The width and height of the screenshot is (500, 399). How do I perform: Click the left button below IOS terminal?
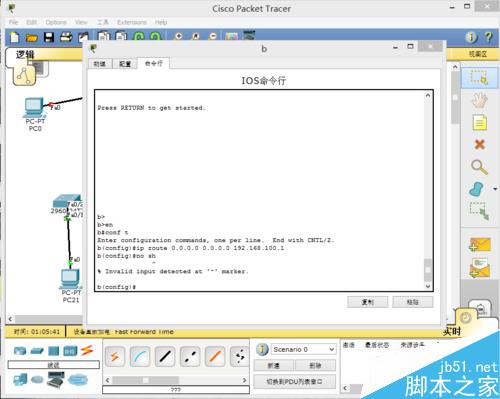[368, 302]
